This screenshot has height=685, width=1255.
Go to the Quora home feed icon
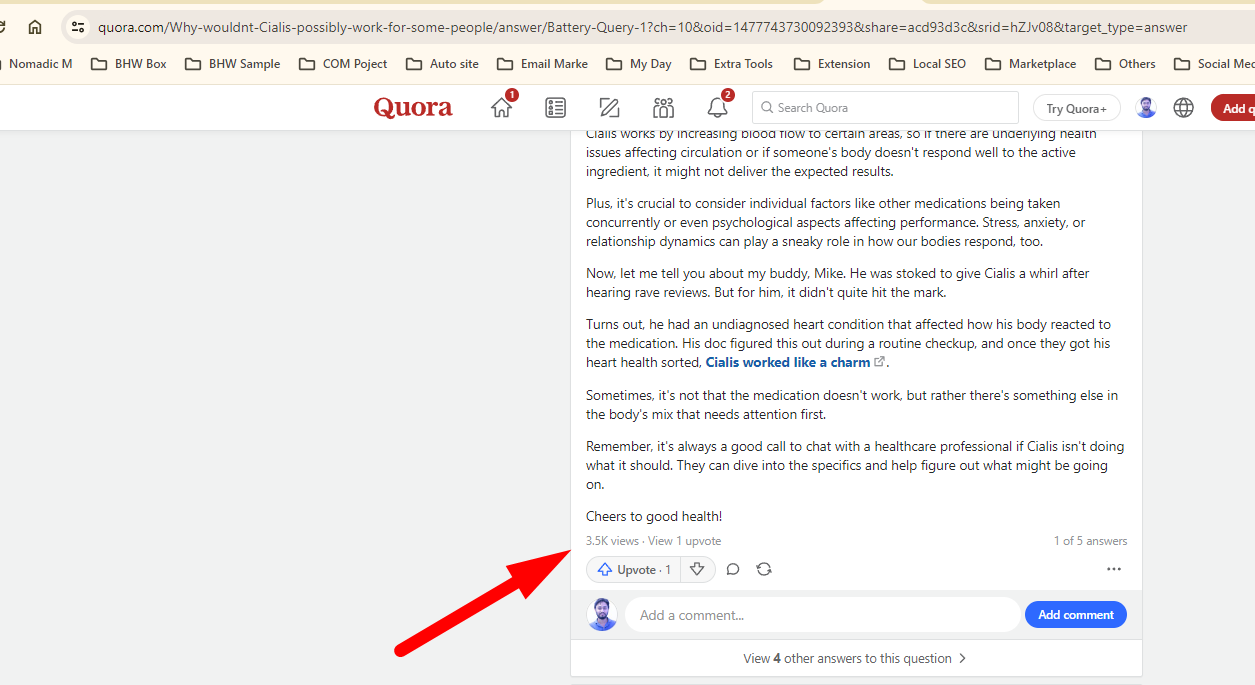(x=501, y=108)
